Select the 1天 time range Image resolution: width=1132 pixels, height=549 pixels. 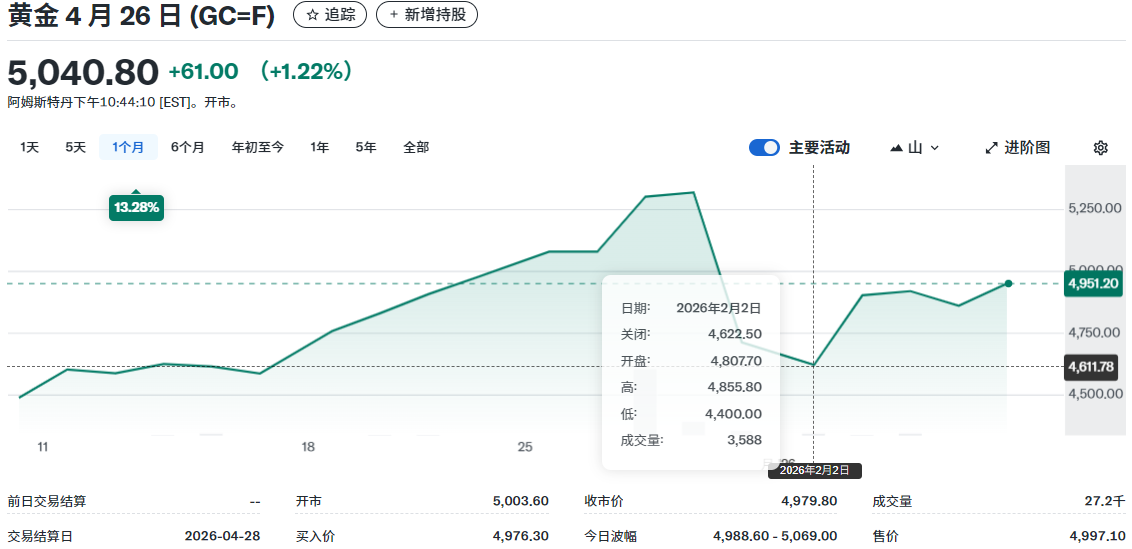30,147
